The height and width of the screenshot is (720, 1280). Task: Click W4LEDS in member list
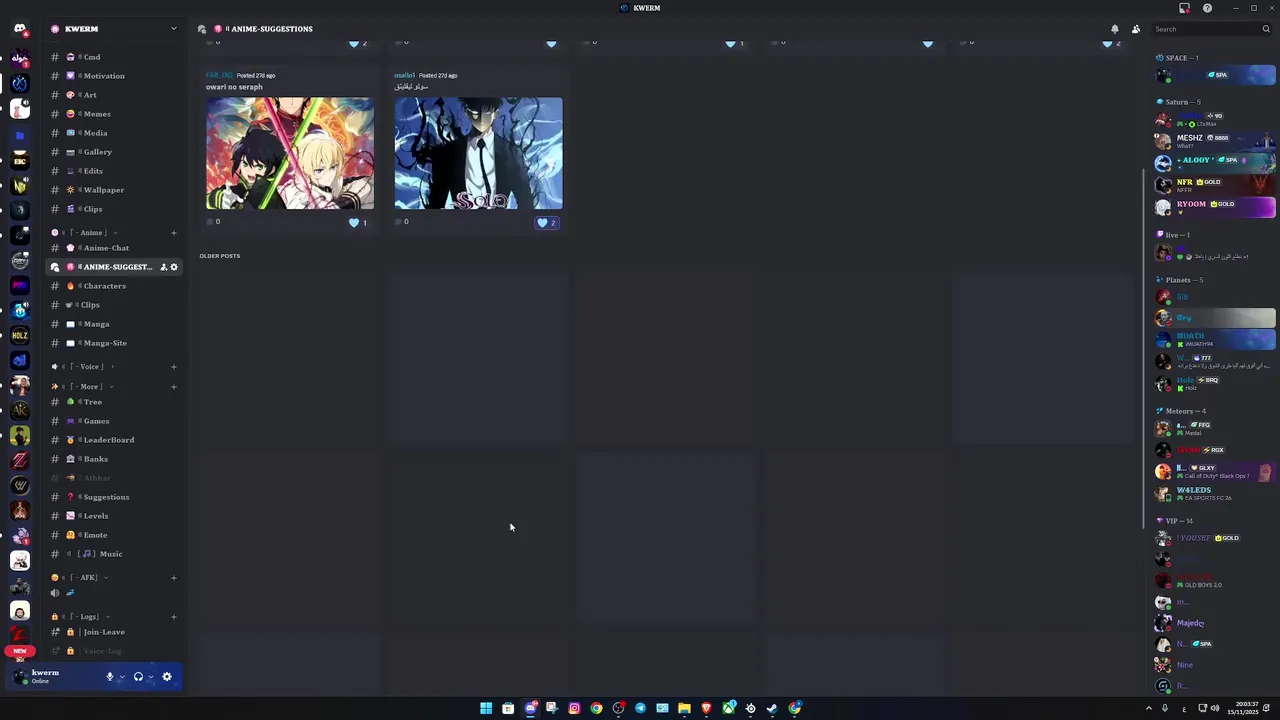(x=1215, y=493)
